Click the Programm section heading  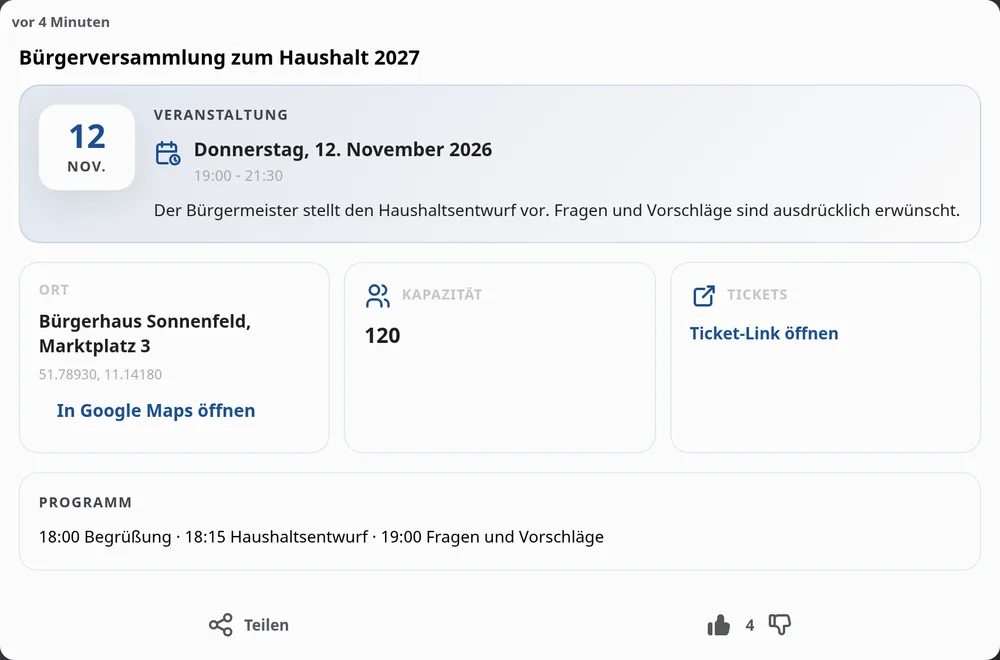coord(85,502)
